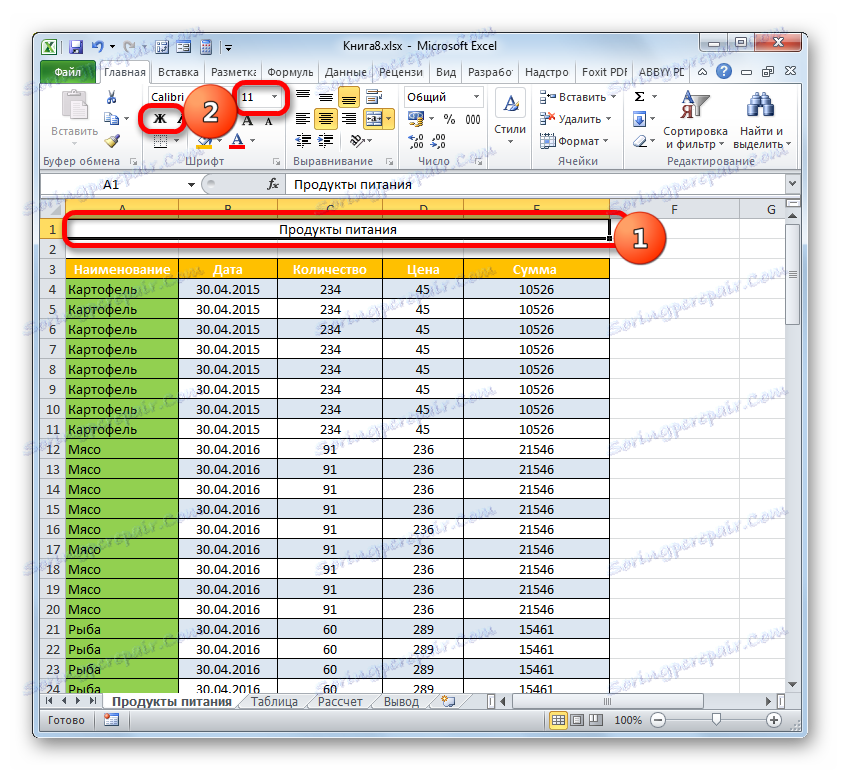841x771 pixels.
Task: Apply bold with the Ж button
Action: pos(160,119)
